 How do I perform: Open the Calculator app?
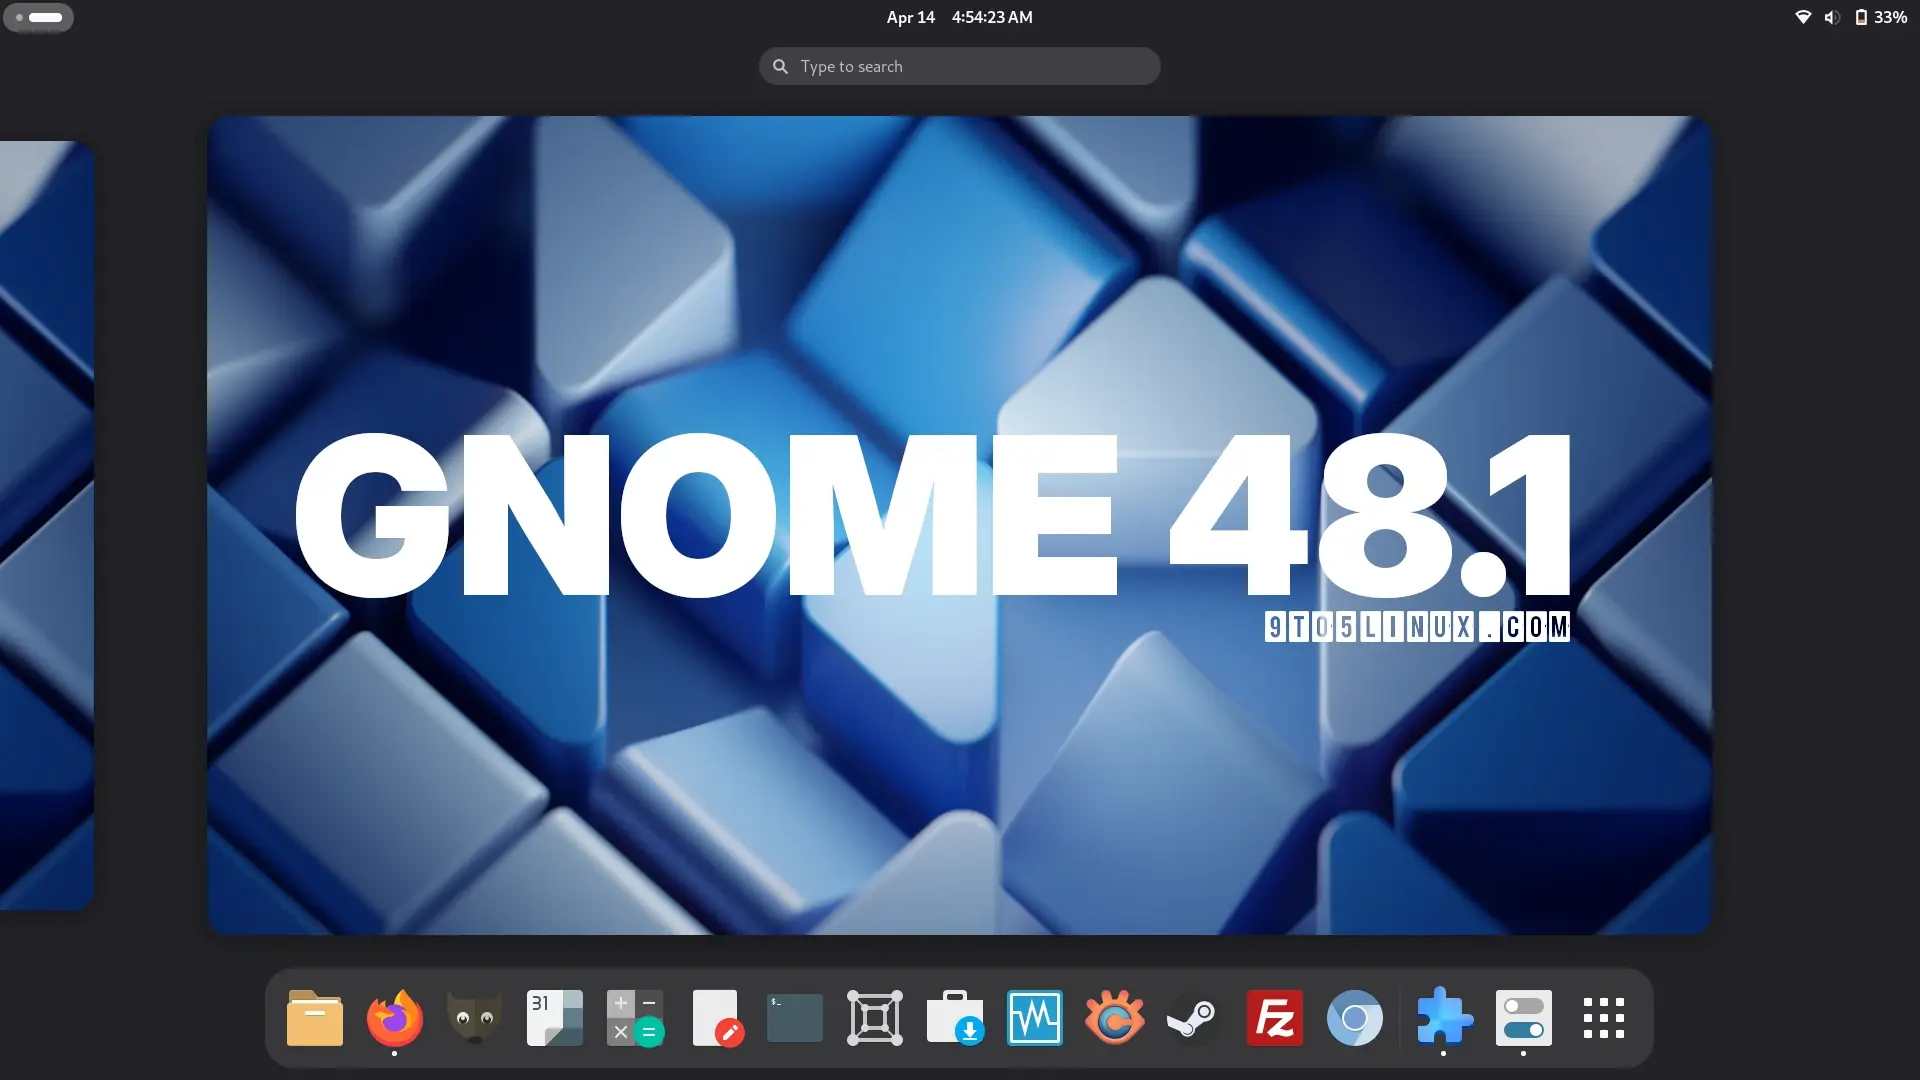tap(634, 1018)
